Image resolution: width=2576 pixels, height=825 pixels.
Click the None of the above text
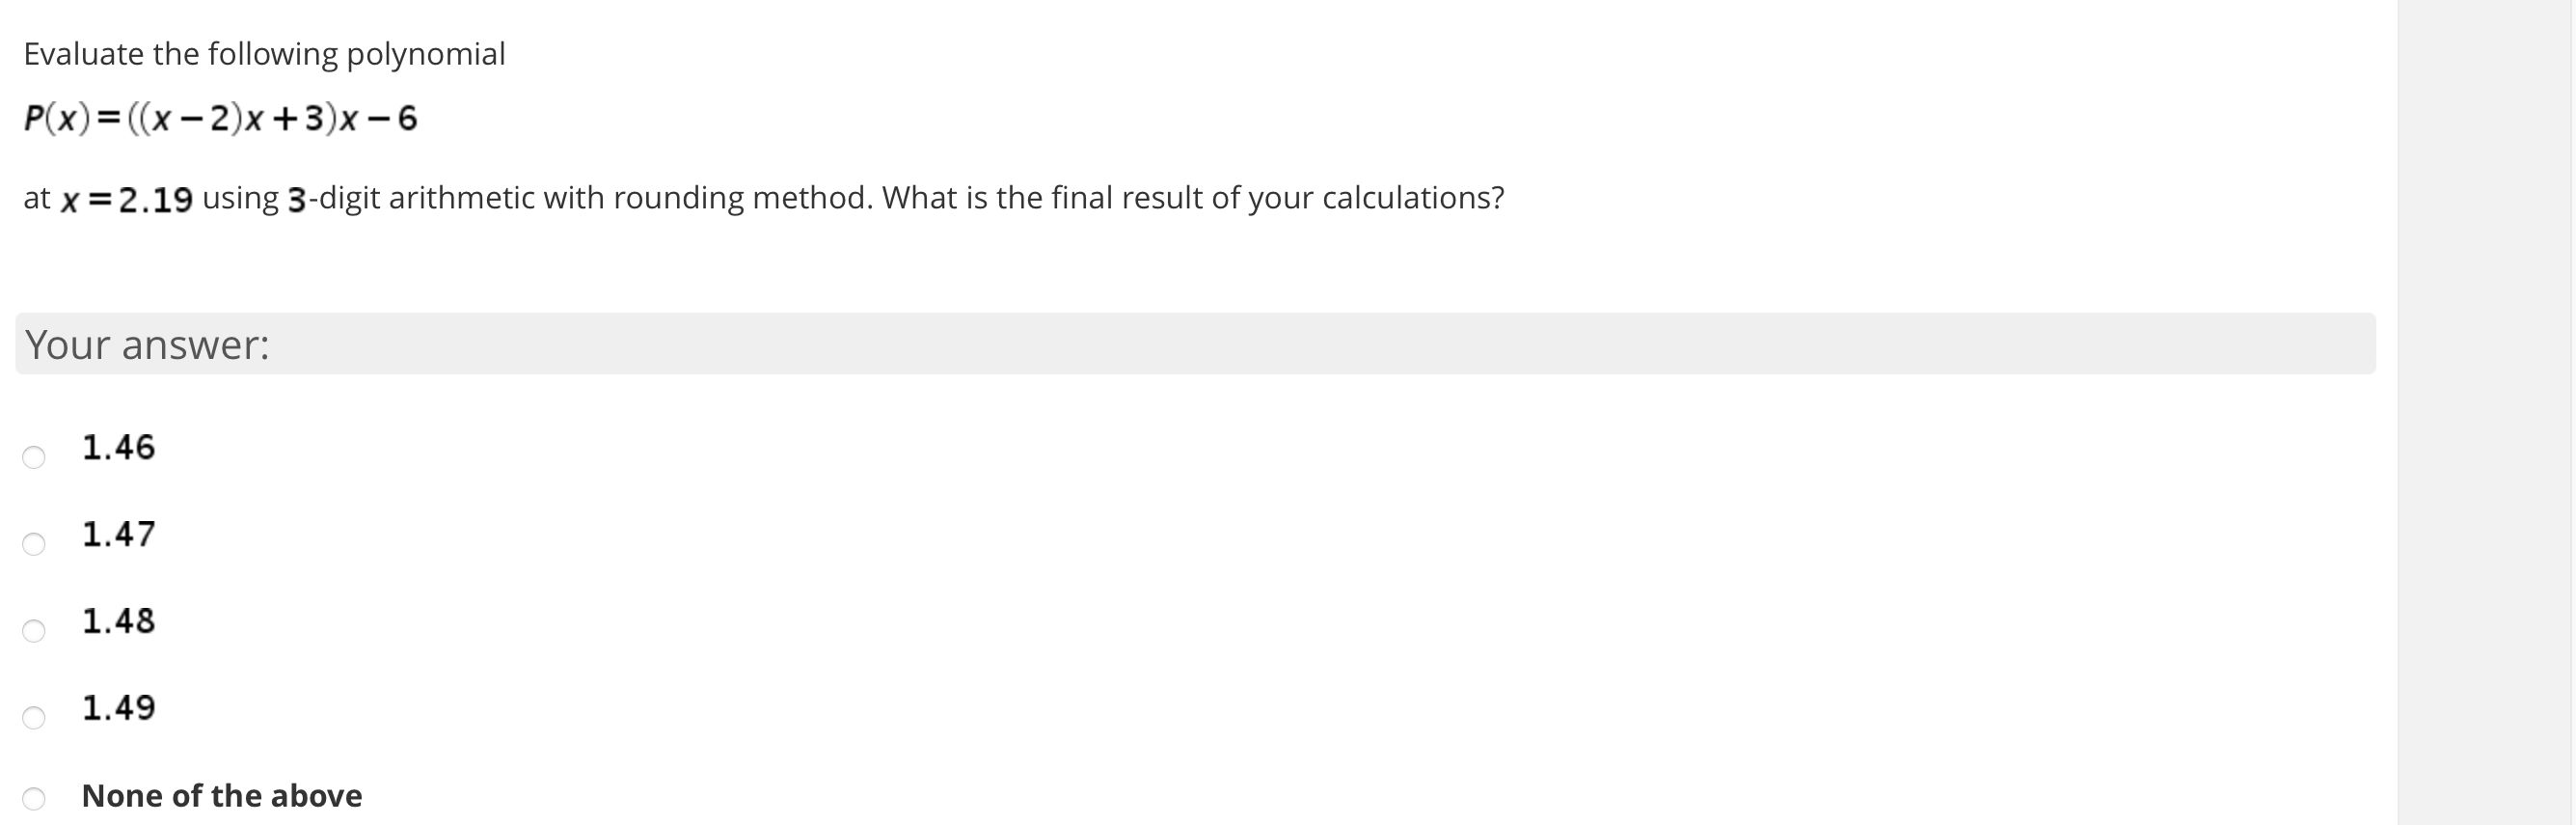222,796
